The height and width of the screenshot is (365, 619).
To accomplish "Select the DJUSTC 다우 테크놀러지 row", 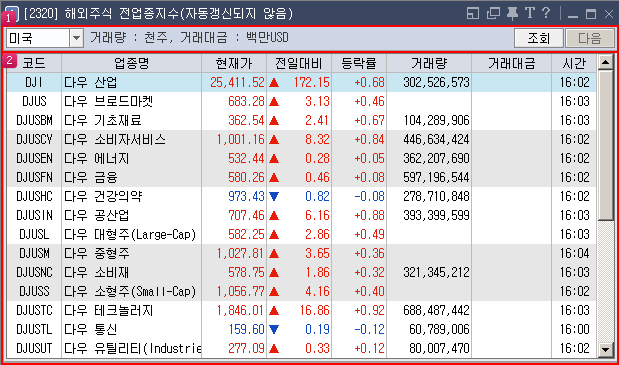I will coord(301,311).
